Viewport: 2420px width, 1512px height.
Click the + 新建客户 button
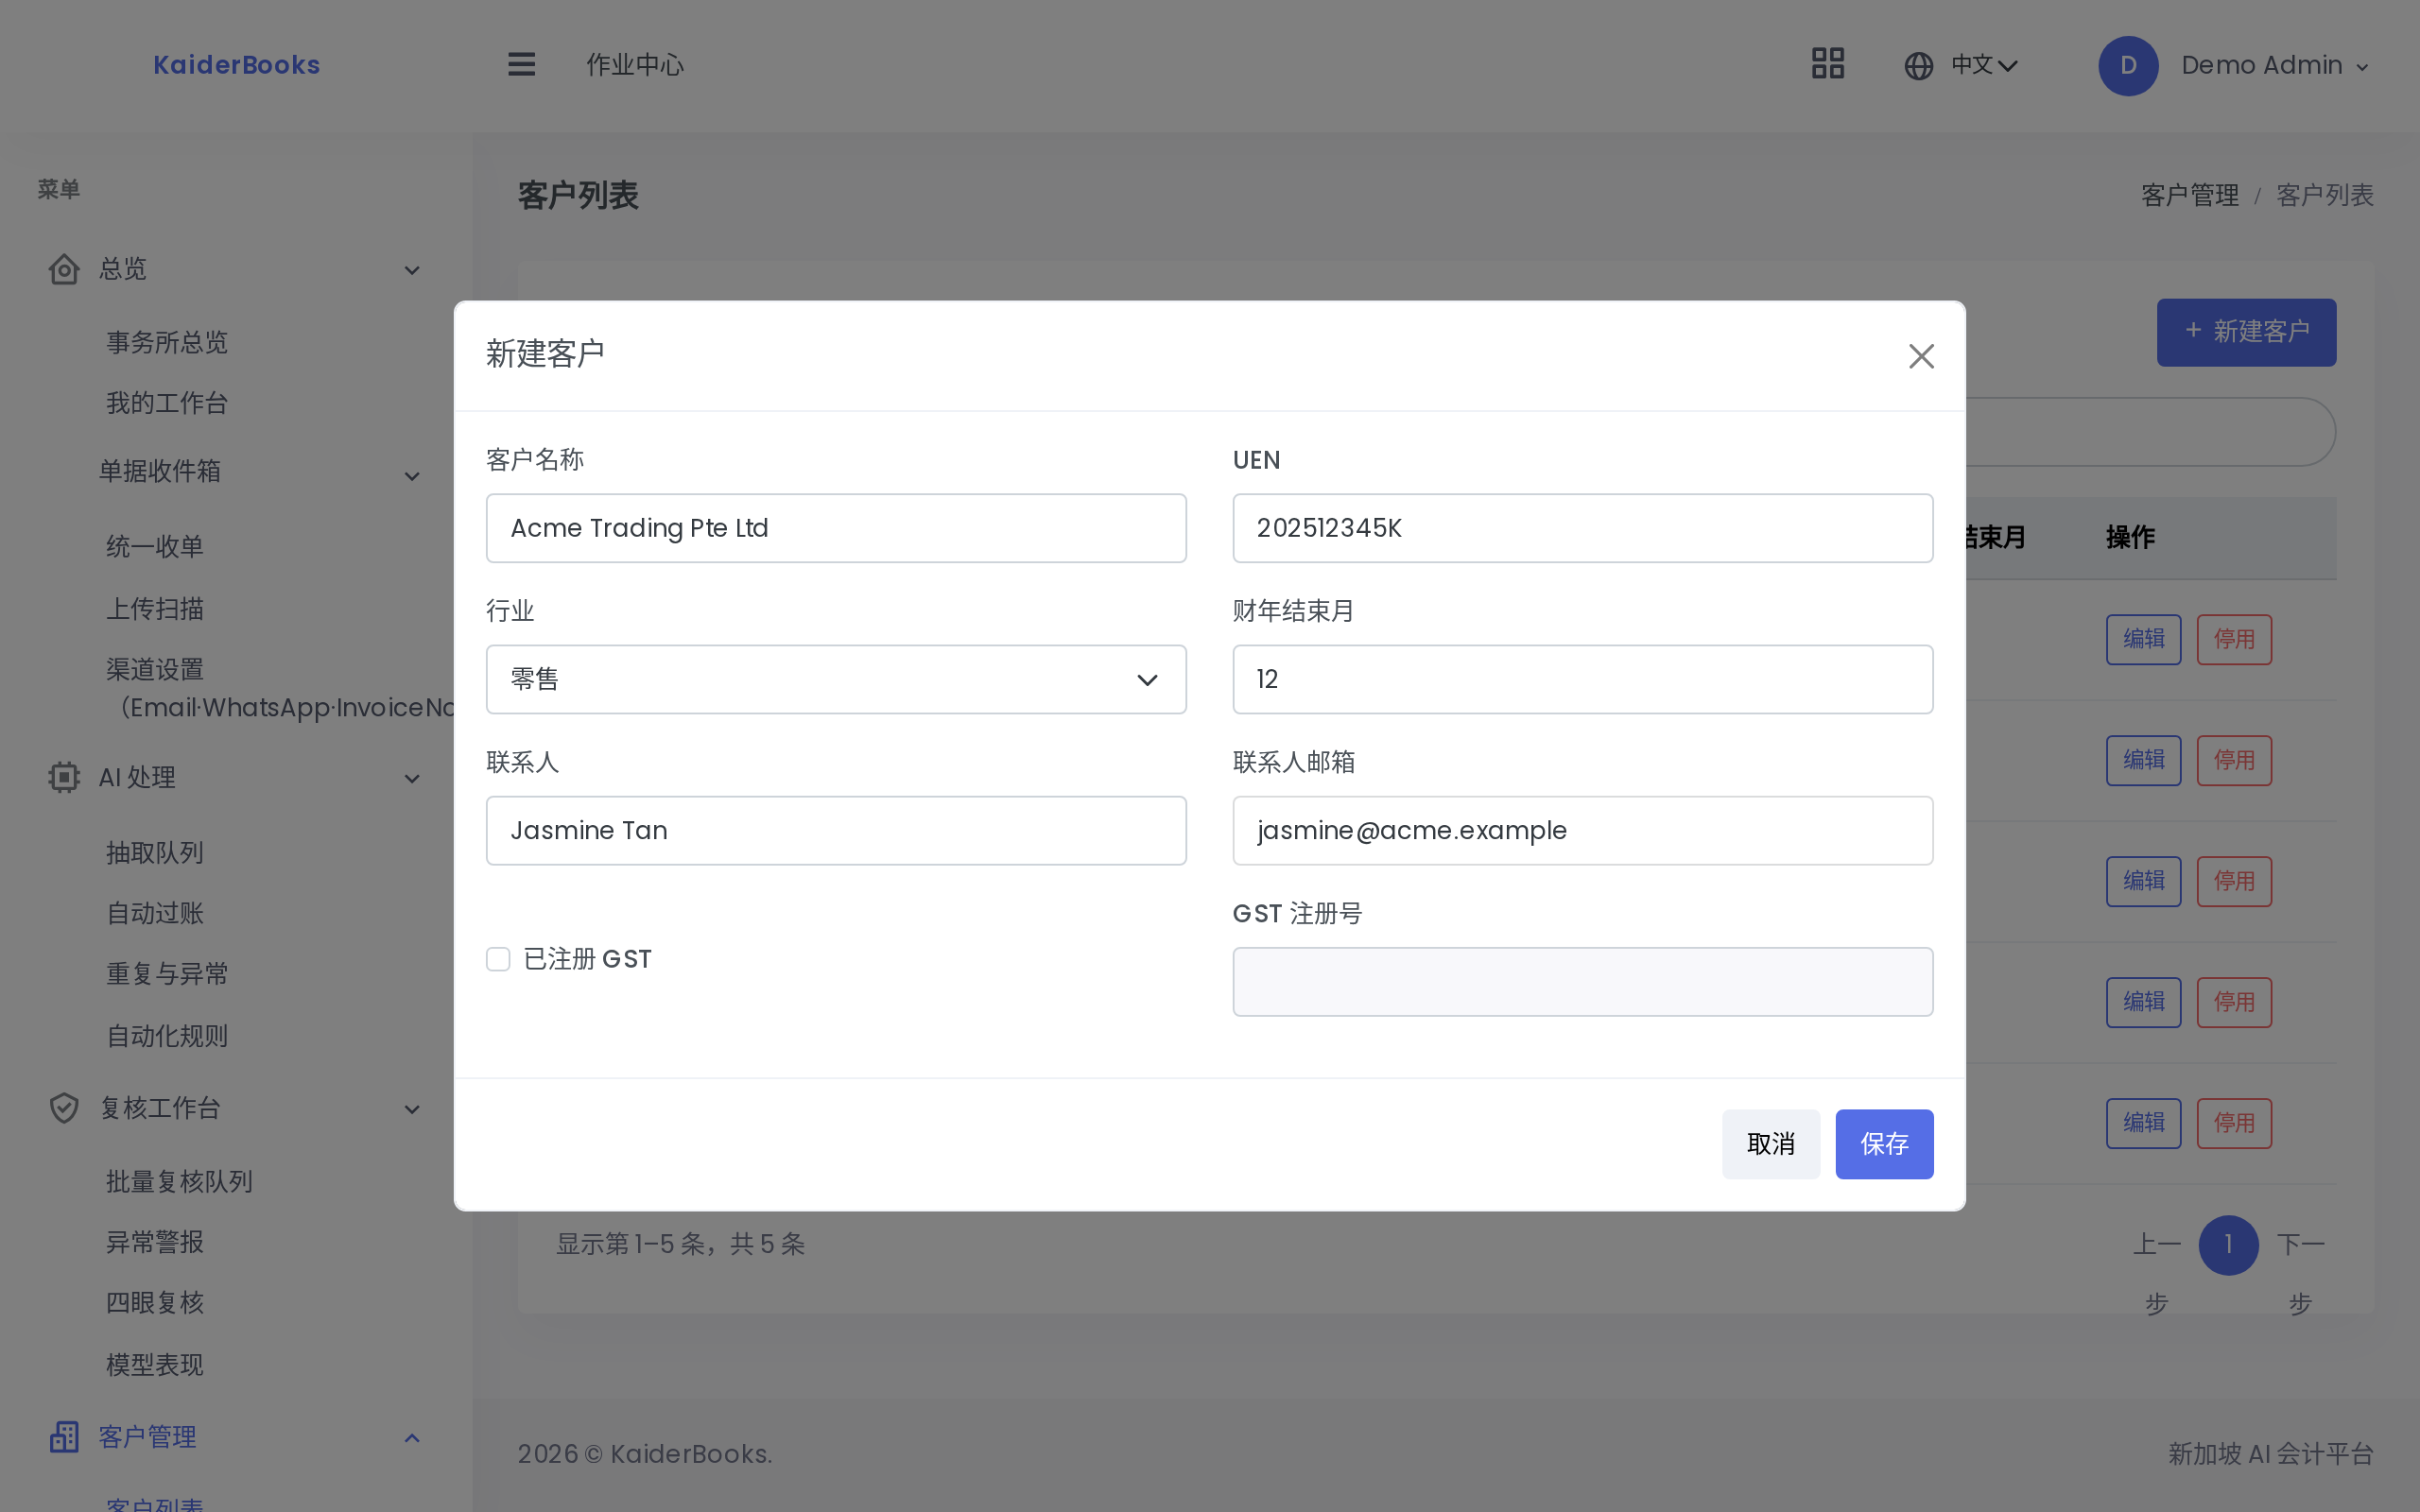click(x=2246, y=332)
